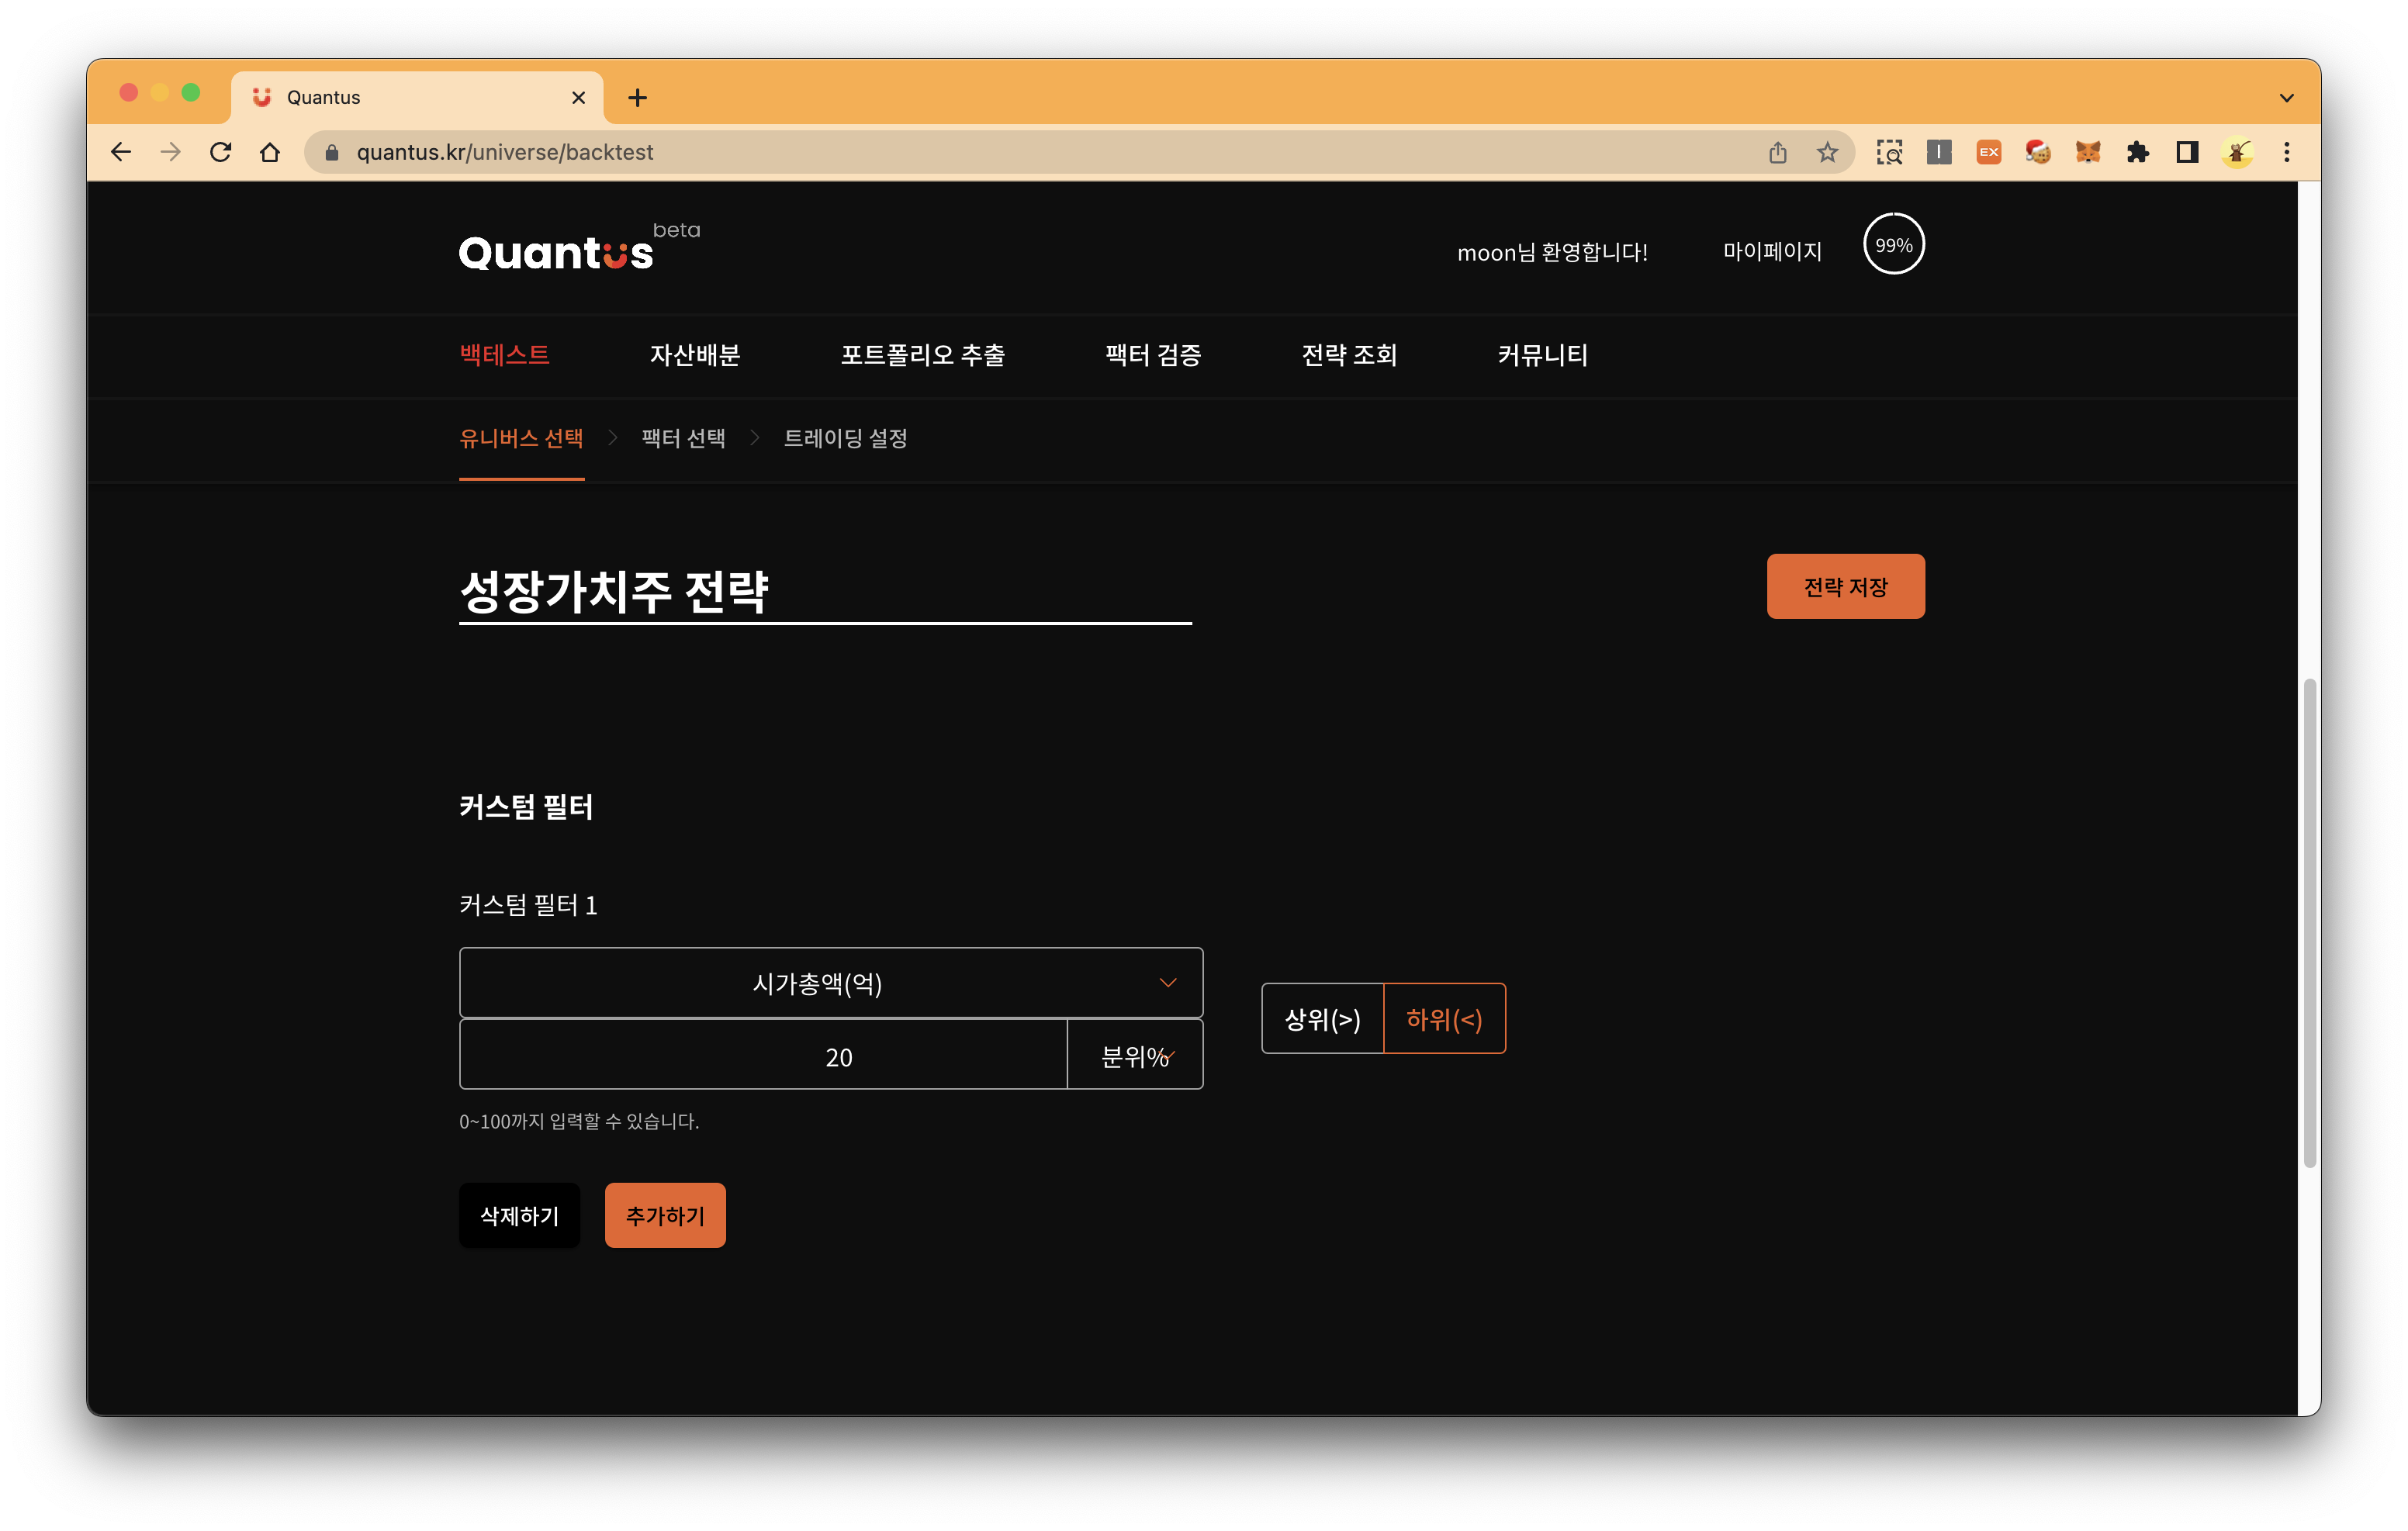Reload the page with the refresh icon

221,152
